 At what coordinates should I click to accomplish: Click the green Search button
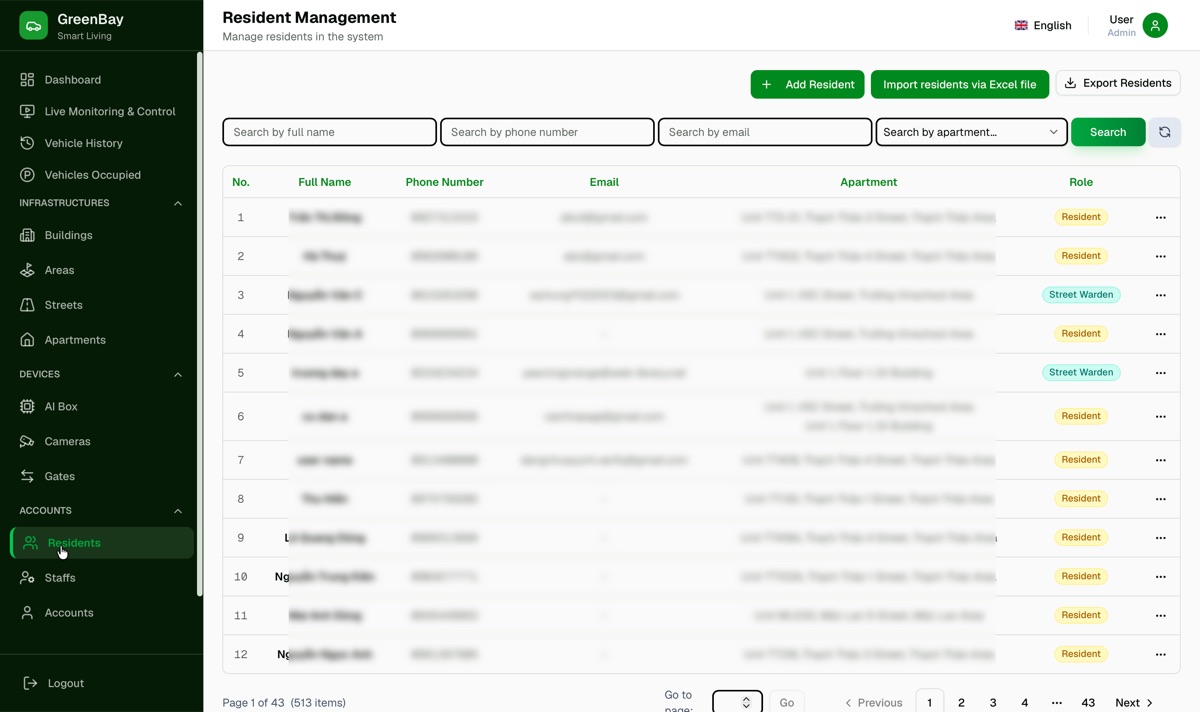1108,132
